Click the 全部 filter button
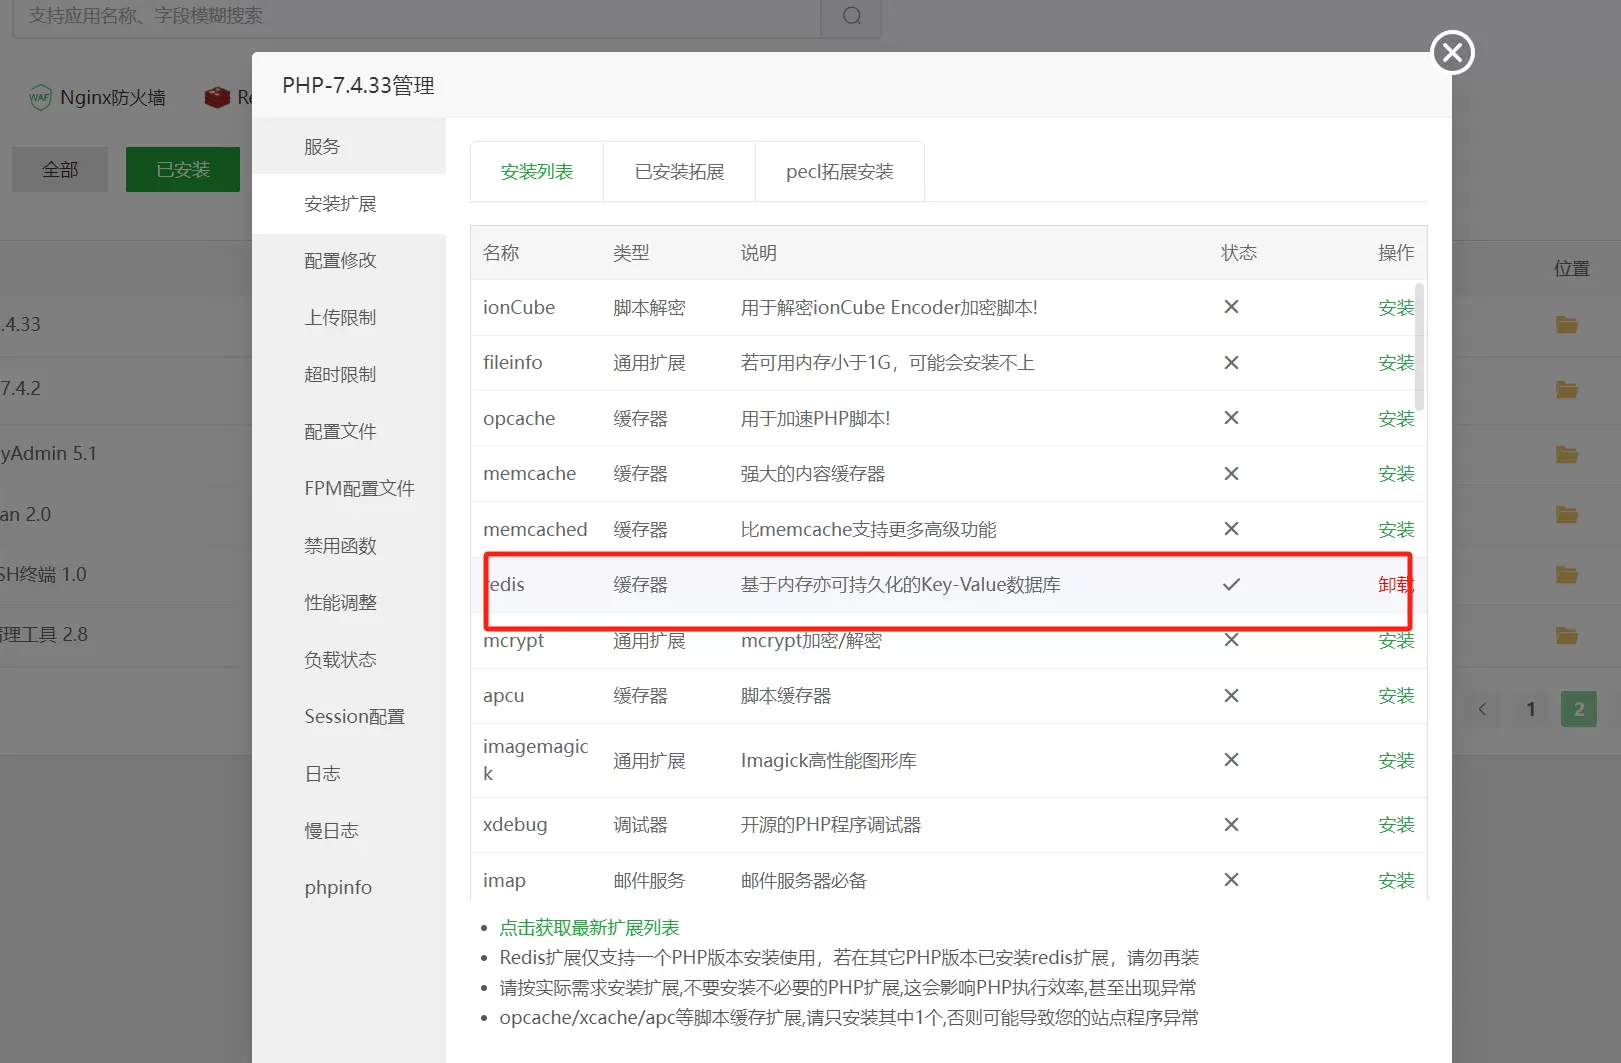Viewport: 1621px width, 1063px height. point(60,170)
